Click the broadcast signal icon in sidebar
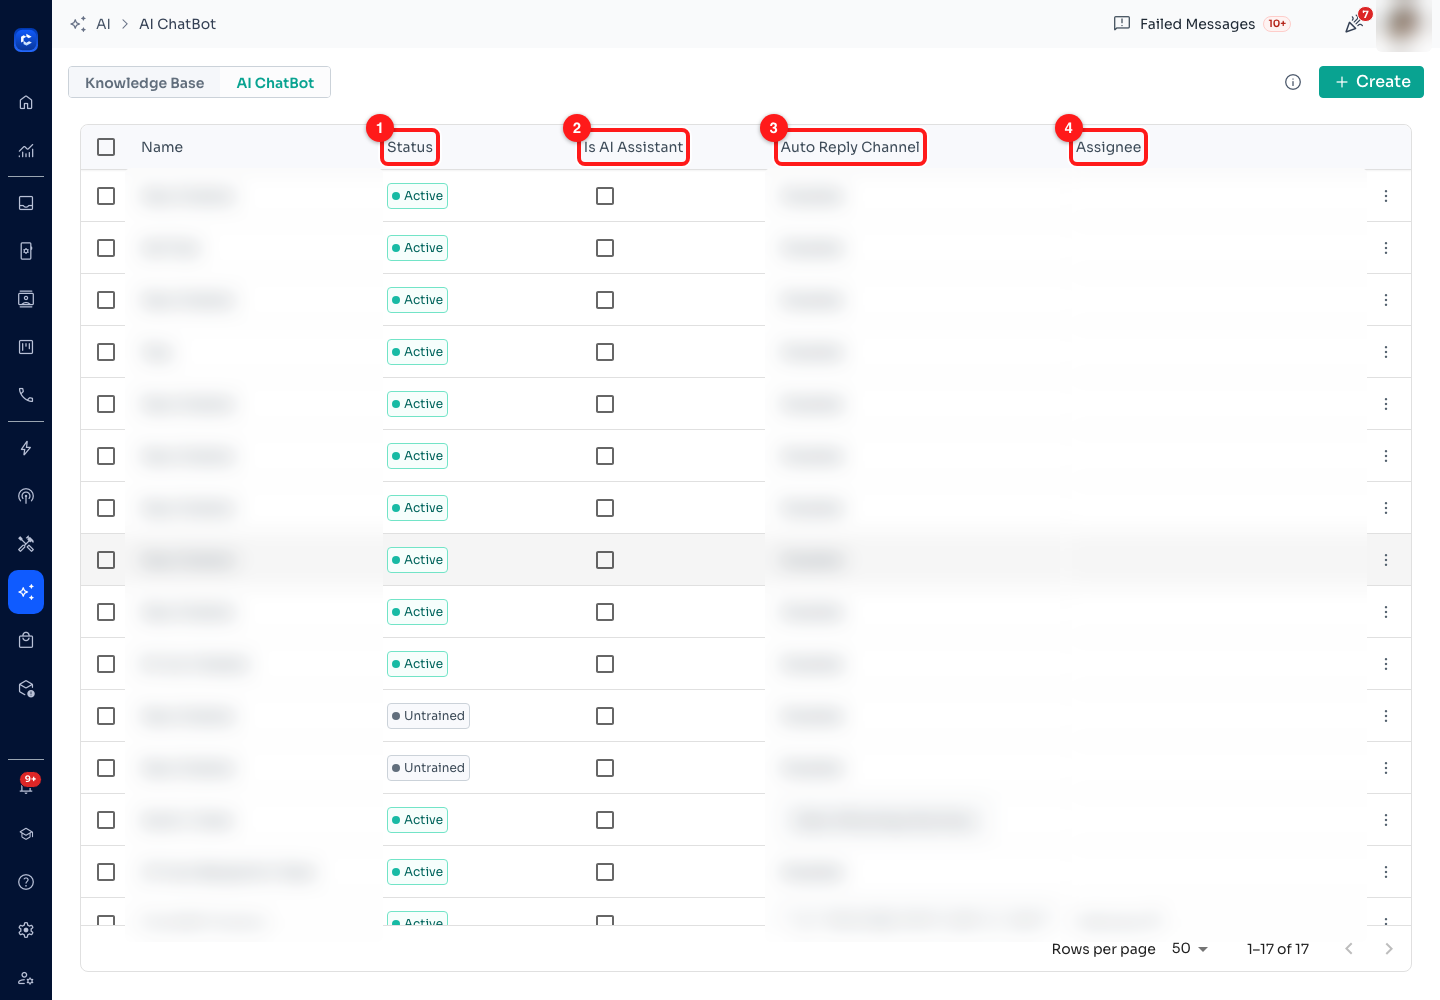1440x1000 pixels. pyautogui.click(x=26, y=496)
